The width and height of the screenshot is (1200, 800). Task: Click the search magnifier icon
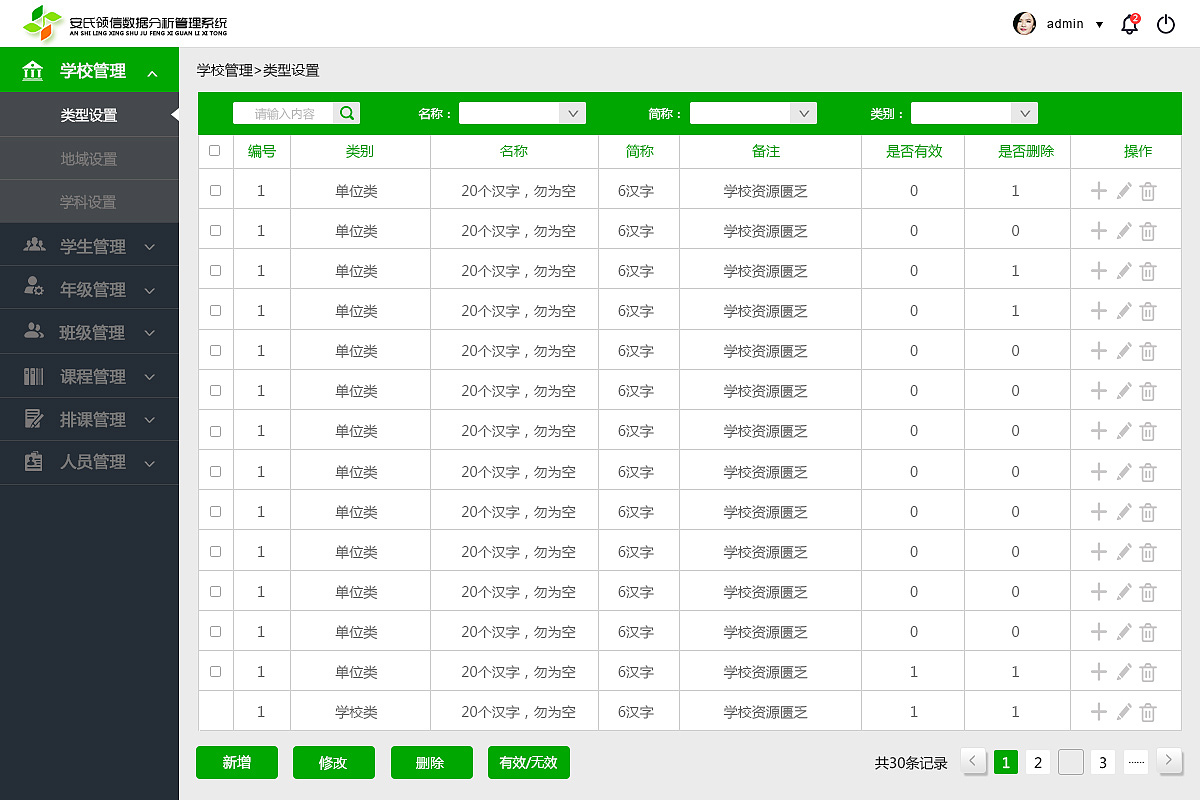(x=346, y=113)
